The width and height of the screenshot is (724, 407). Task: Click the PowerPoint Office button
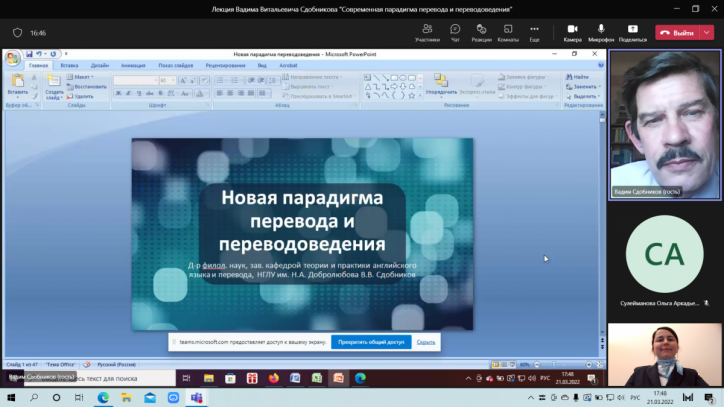tap(13, 58)
